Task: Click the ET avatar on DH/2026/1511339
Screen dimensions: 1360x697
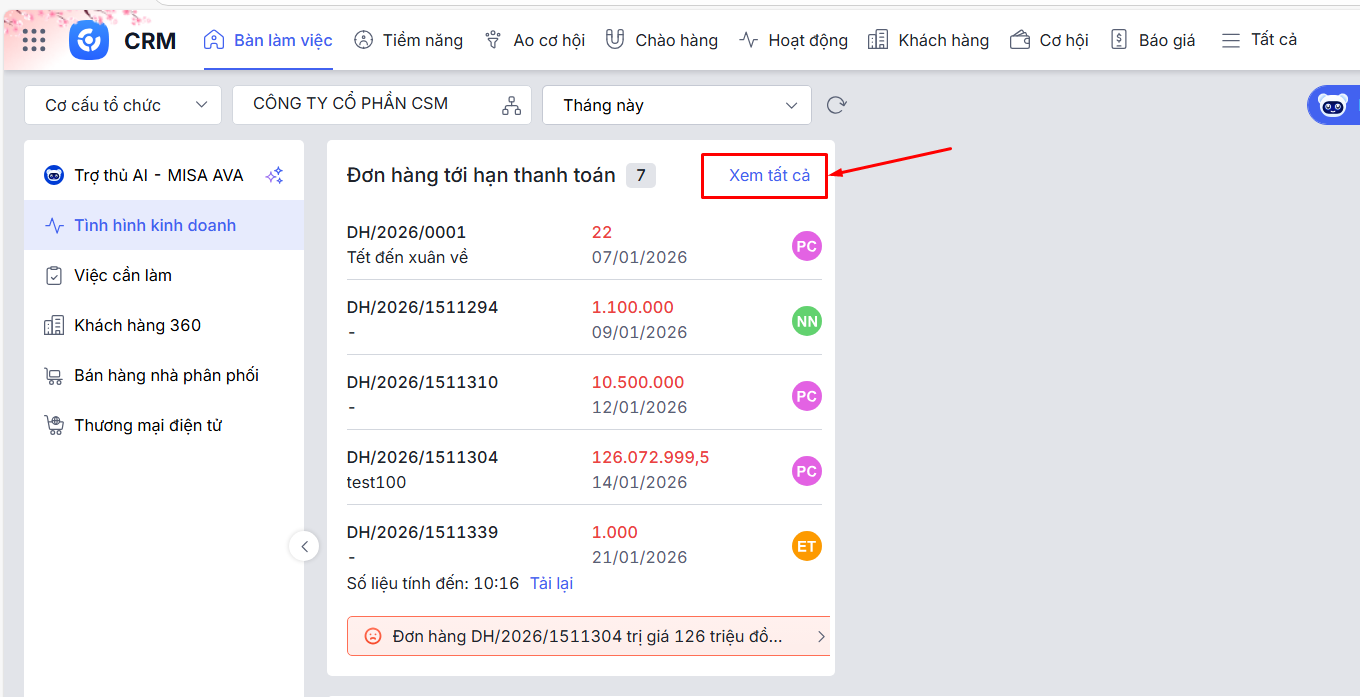Action: [806, 546]
